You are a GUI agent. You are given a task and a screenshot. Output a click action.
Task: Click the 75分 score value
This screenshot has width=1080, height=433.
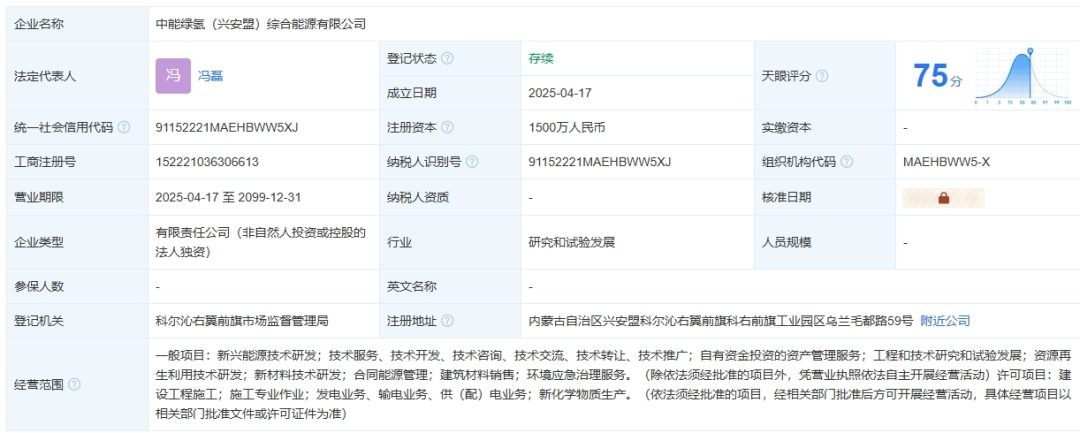937,76
